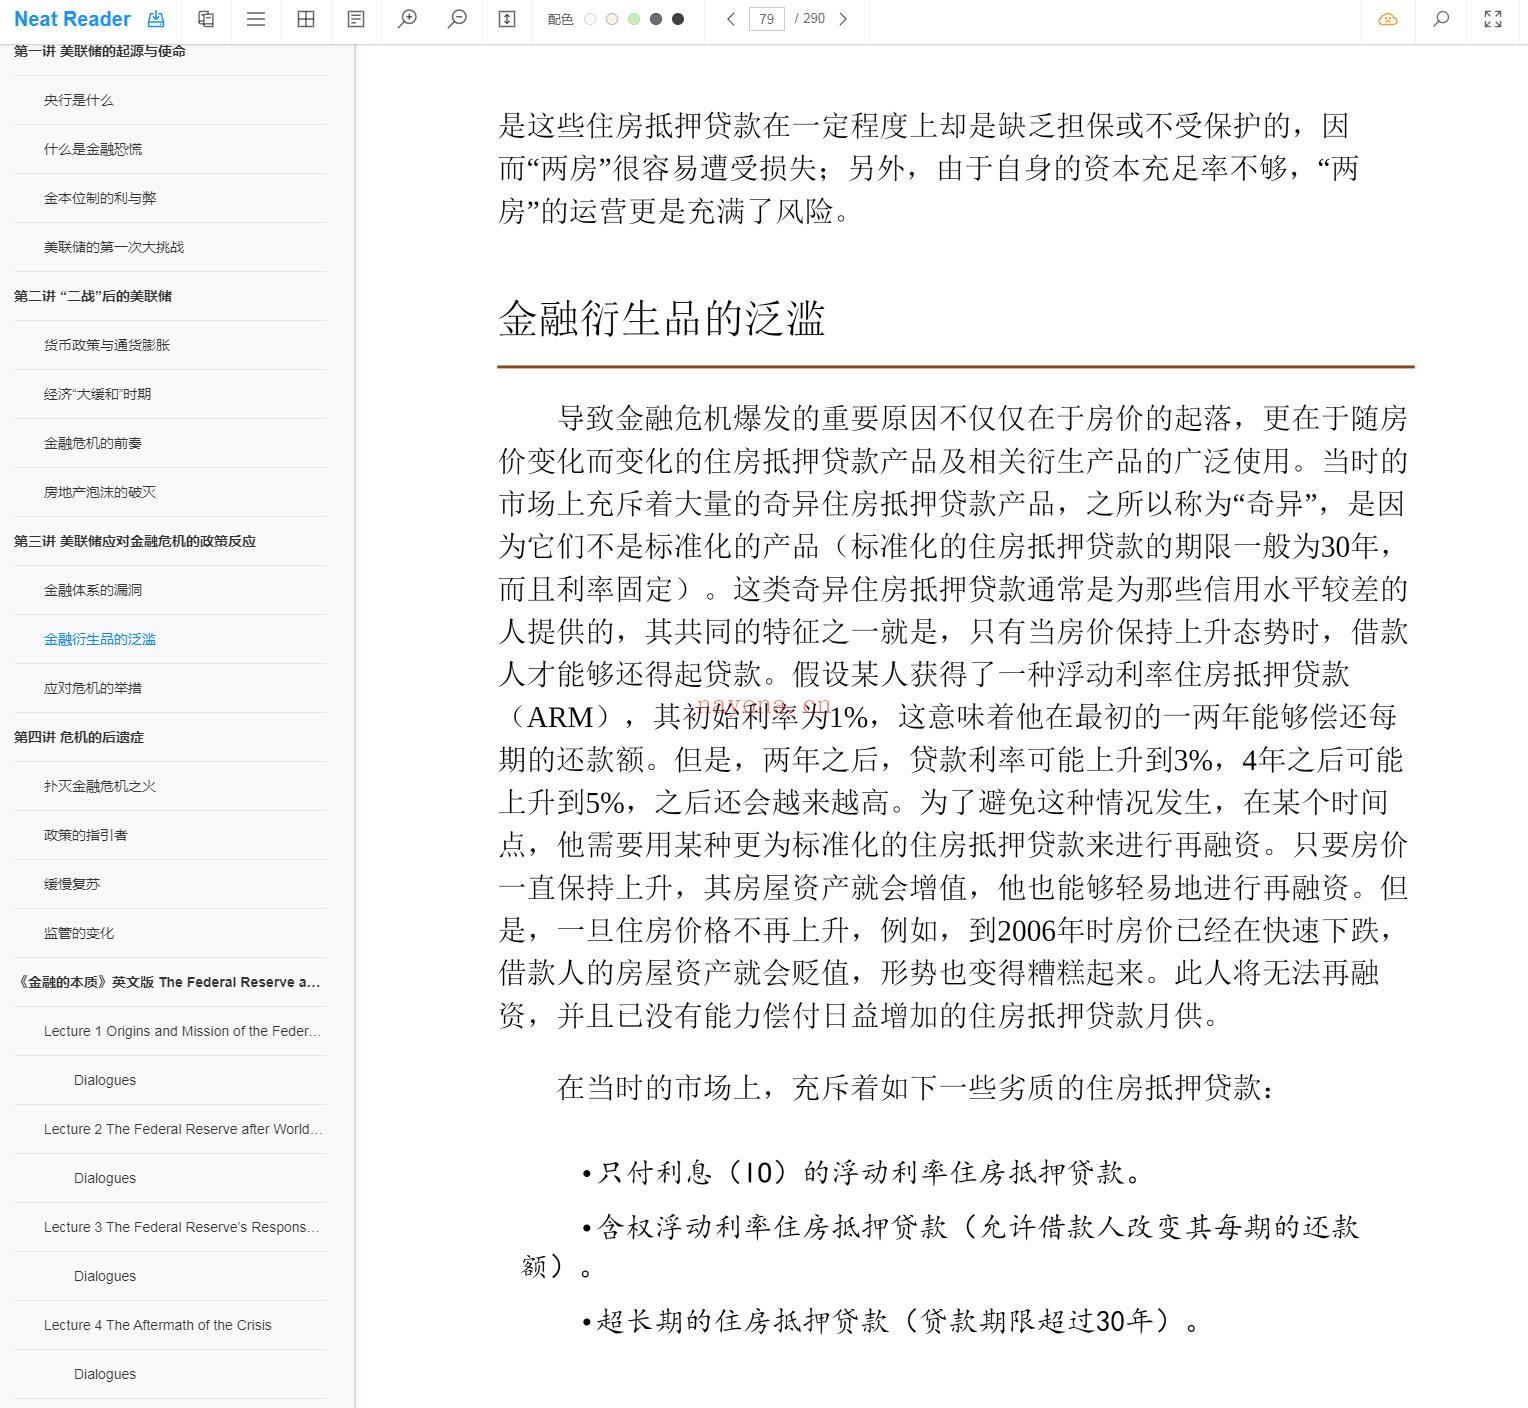Select highlighted section 金融衍生品的泛滥 in sidebar

coord(100,639)
